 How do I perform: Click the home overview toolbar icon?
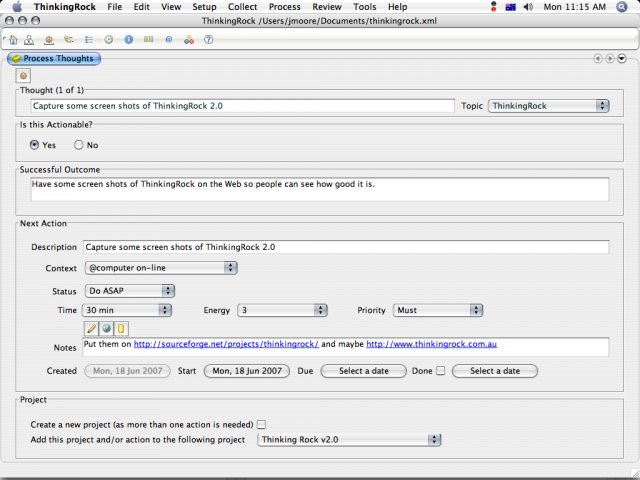13,40
